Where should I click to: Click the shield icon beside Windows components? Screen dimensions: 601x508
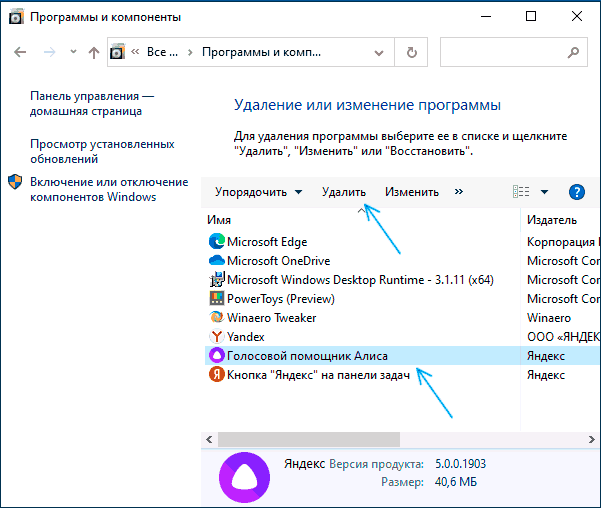point(15,182)
